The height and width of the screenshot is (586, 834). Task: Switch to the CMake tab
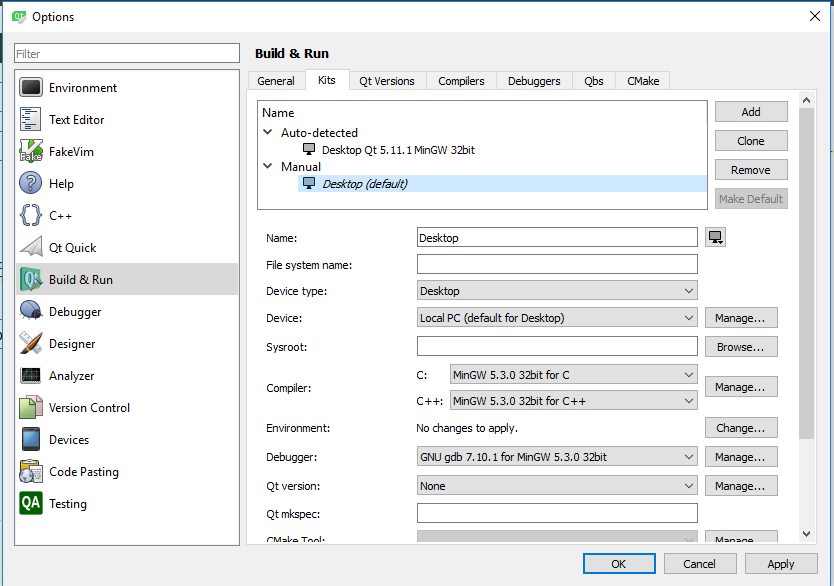pos(643,81)
